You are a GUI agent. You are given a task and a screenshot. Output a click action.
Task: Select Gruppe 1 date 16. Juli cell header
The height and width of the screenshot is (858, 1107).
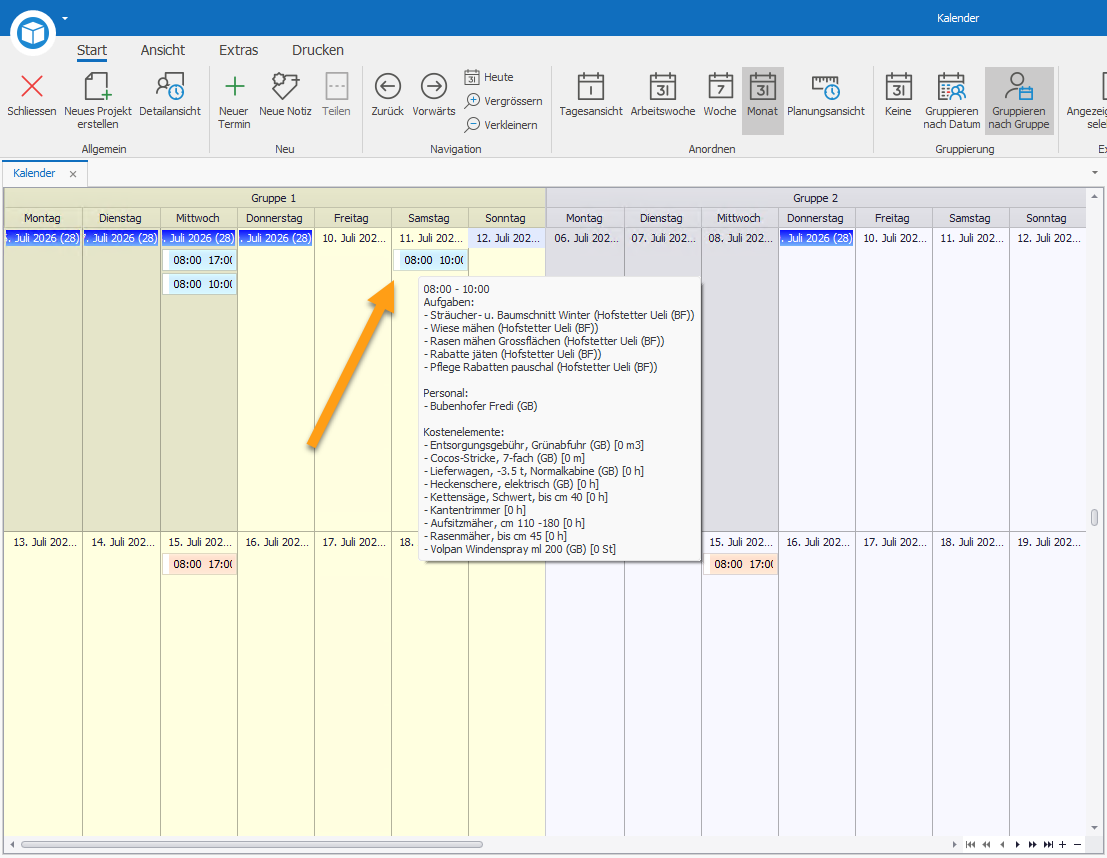coord(276,542)
